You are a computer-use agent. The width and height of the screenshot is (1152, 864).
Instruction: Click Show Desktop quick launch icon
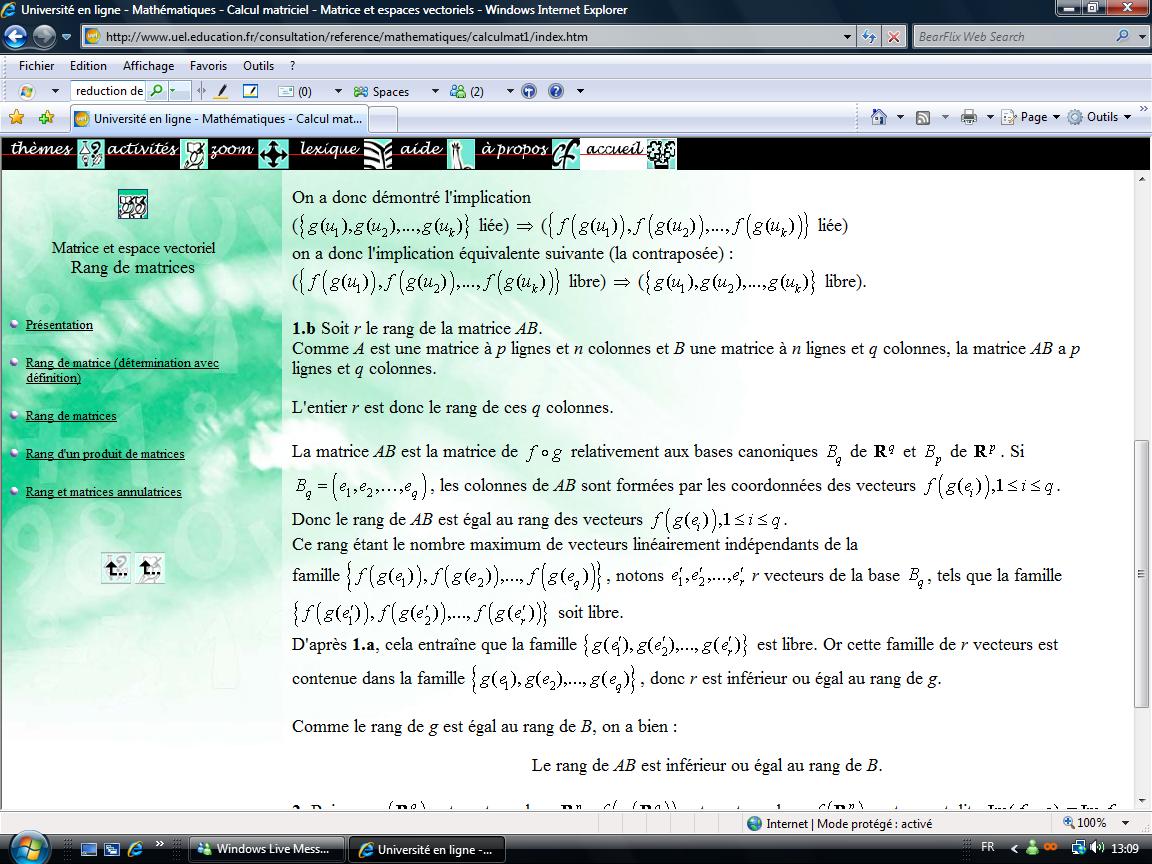click(89, 849)
